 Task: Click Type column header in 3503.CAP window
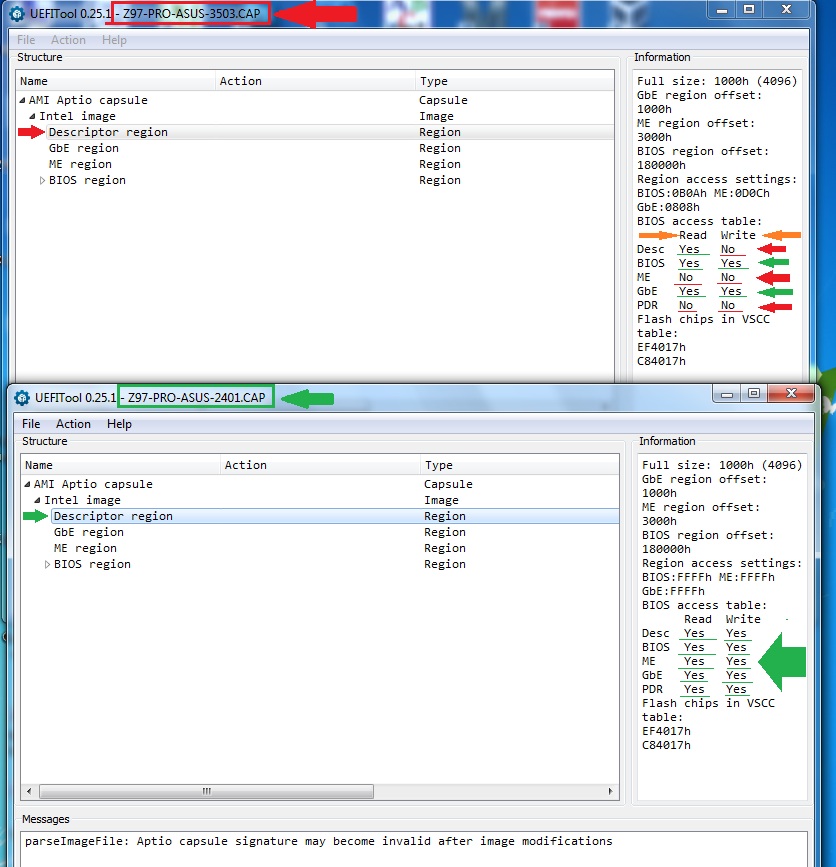pos(515,81)
